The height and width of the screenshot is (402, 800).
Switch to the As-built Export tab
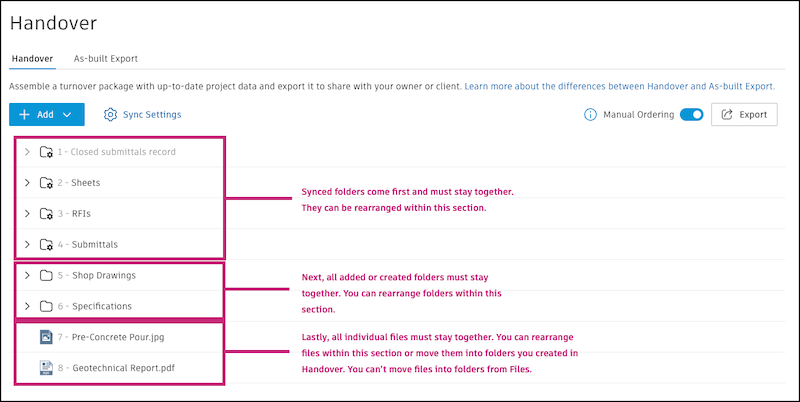tap(106, 59)
